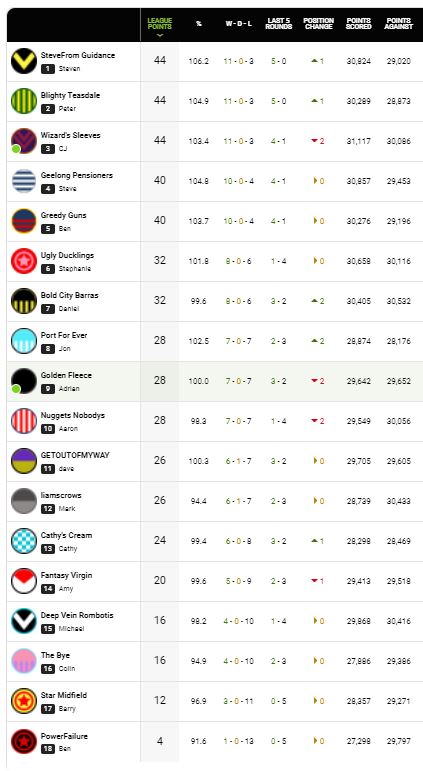Open Blighty Teasdale green striped team logo
423x771 pixels.
[24, 101]
